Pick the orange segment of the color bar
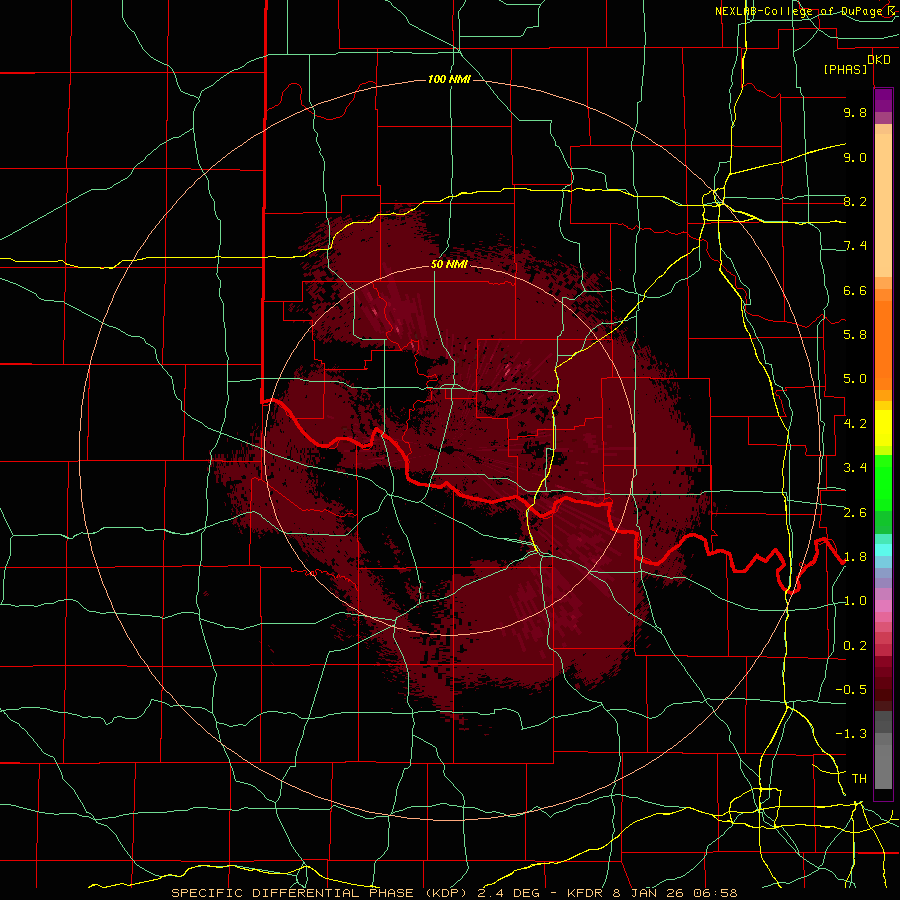 [x=883, y=344]
